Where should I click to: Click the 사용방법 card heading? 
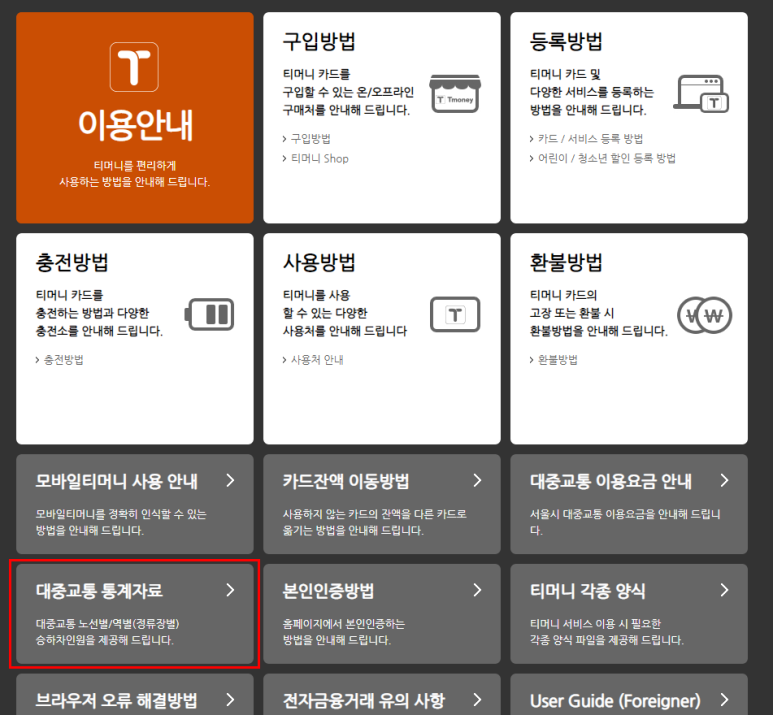[319, 262]
